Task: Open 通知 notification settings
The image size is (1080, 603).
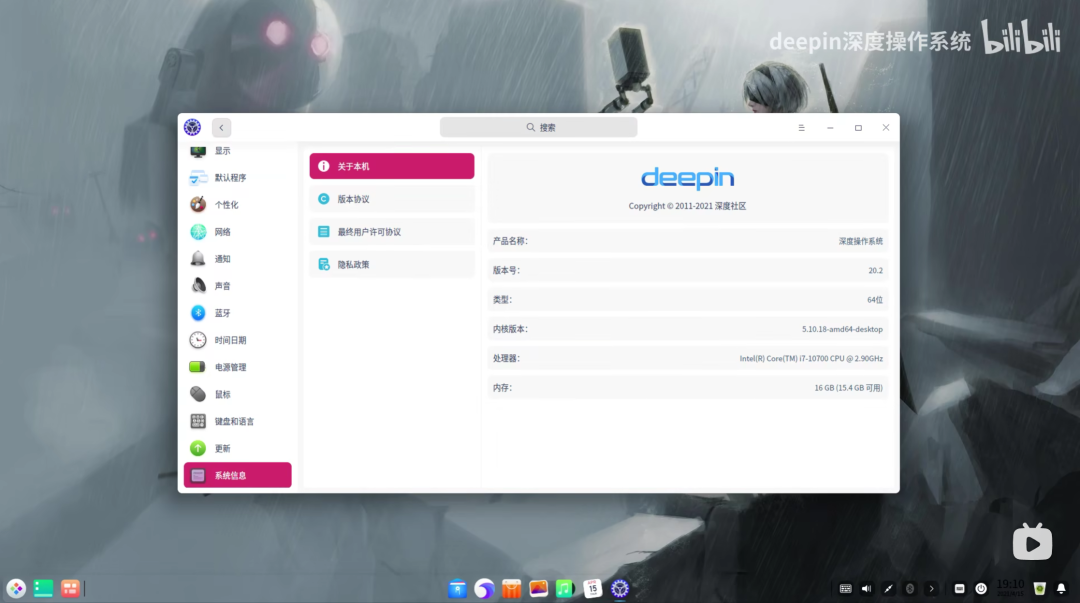Action: (237, 259)
